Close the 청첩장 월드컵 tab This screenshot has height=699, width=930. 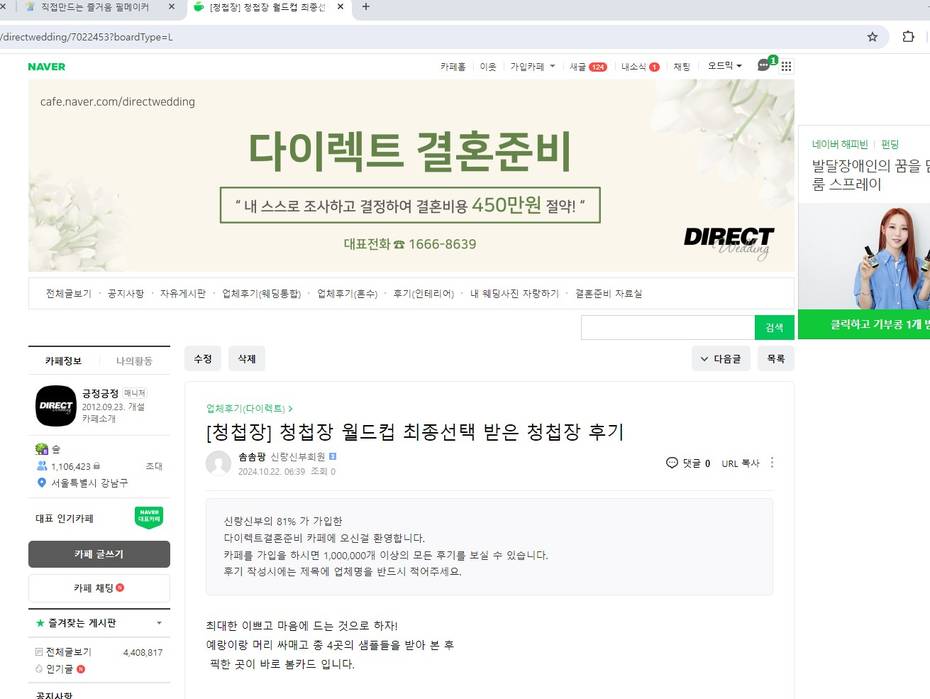340,7
